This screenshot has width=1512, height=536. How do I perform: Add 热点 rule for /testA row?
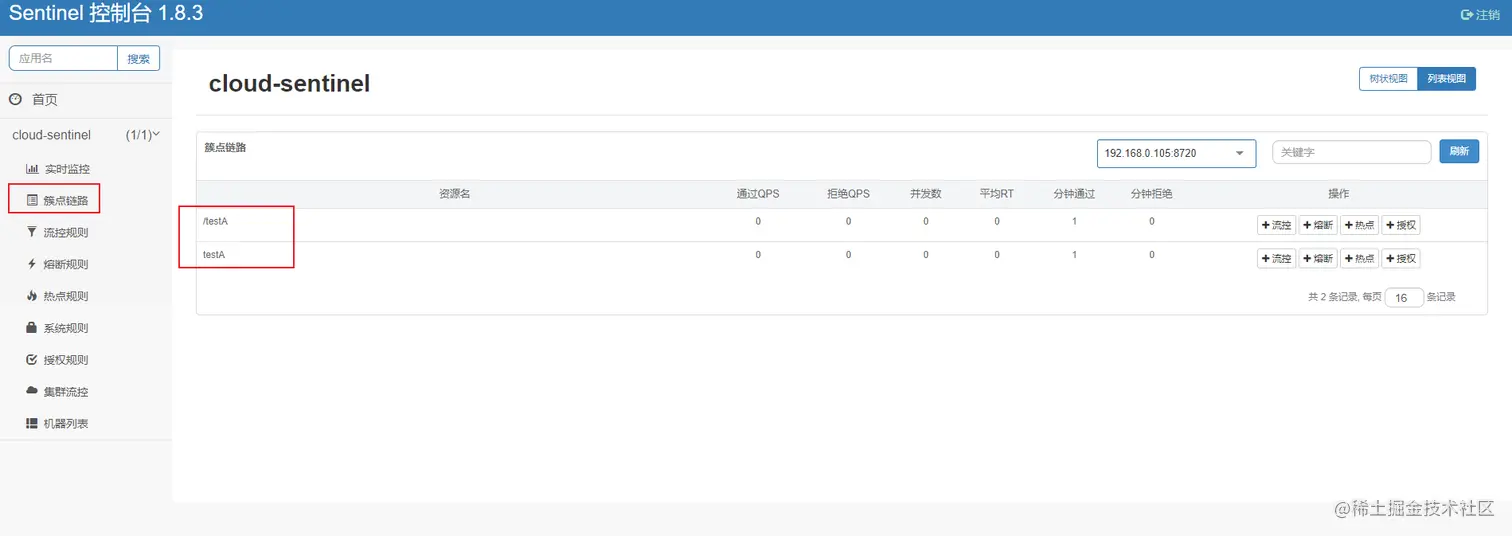(1359, 225)
